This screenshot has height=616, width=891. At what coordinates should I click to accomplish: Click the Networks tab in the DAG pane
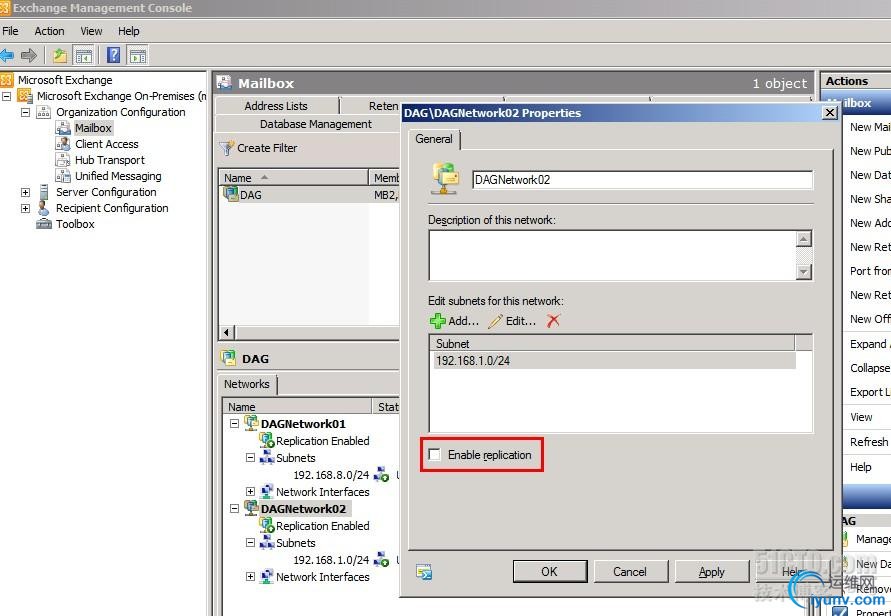tap(247, 384)
